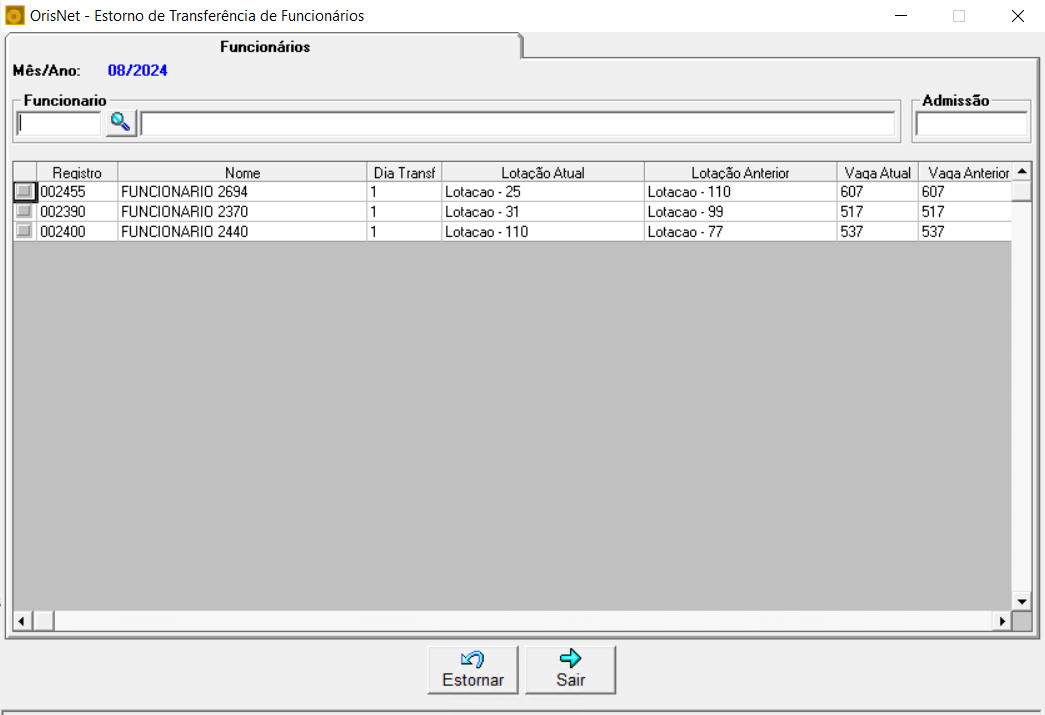1045x715 pixels.
Task: Tick the checkbox for registro 002455
Action: pos(24,192)
